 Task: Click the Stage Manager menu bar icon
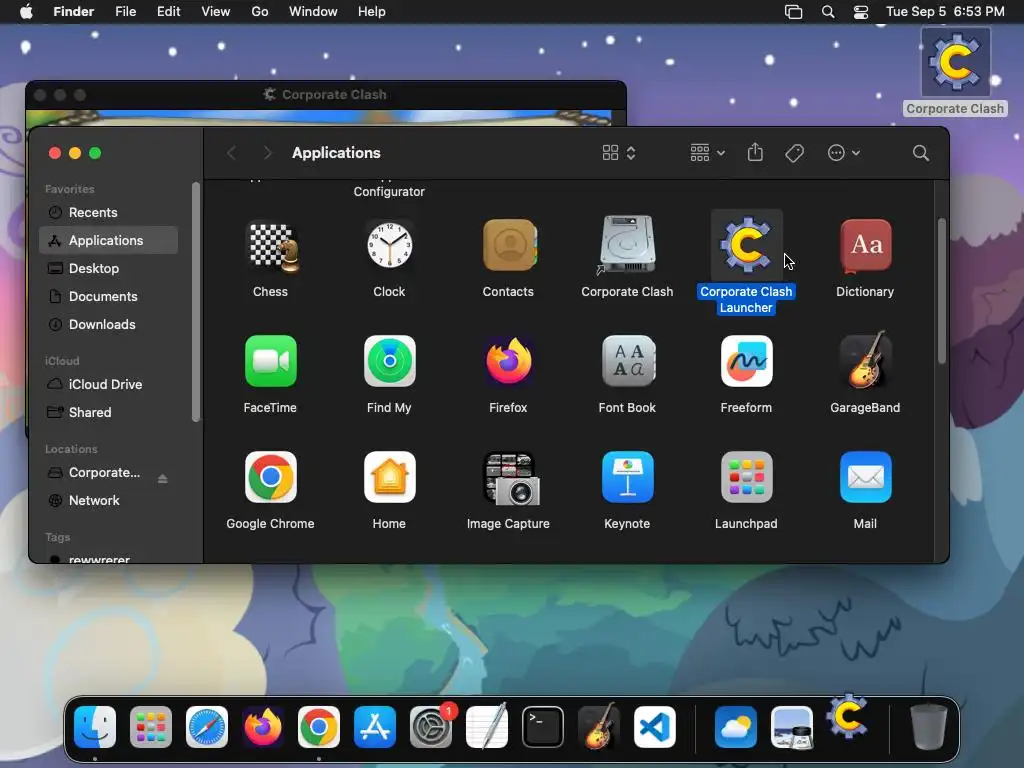793,12
